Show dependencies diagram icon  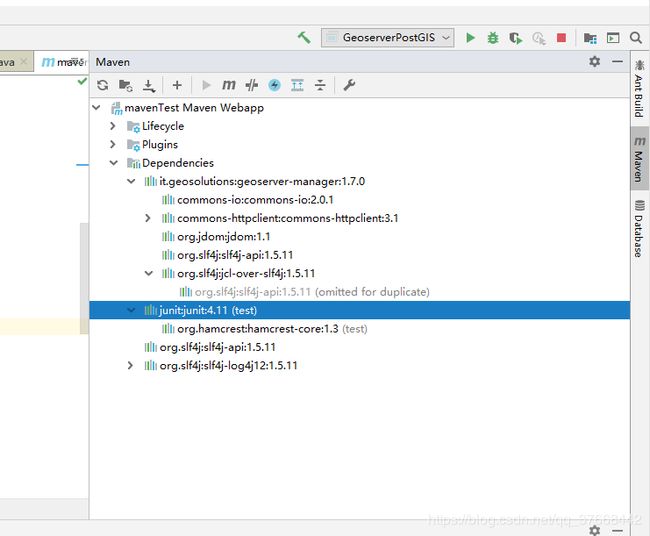click(297, 85)
